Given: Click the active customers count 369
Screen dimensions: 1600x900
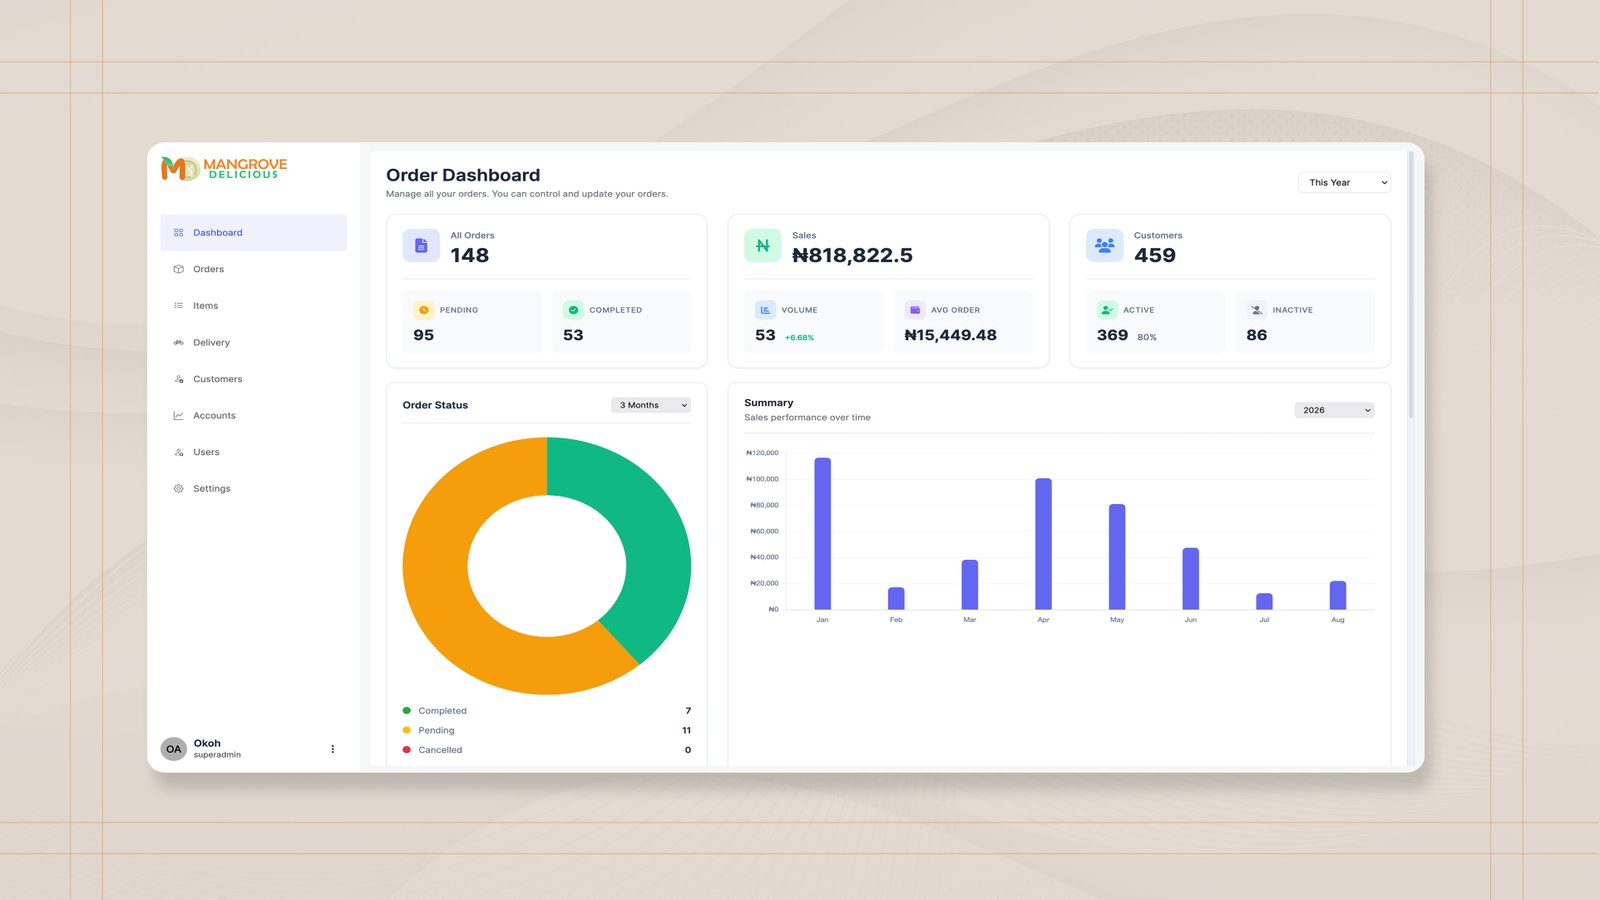Looking at the screenshot, I should [x=1112, y=335].
